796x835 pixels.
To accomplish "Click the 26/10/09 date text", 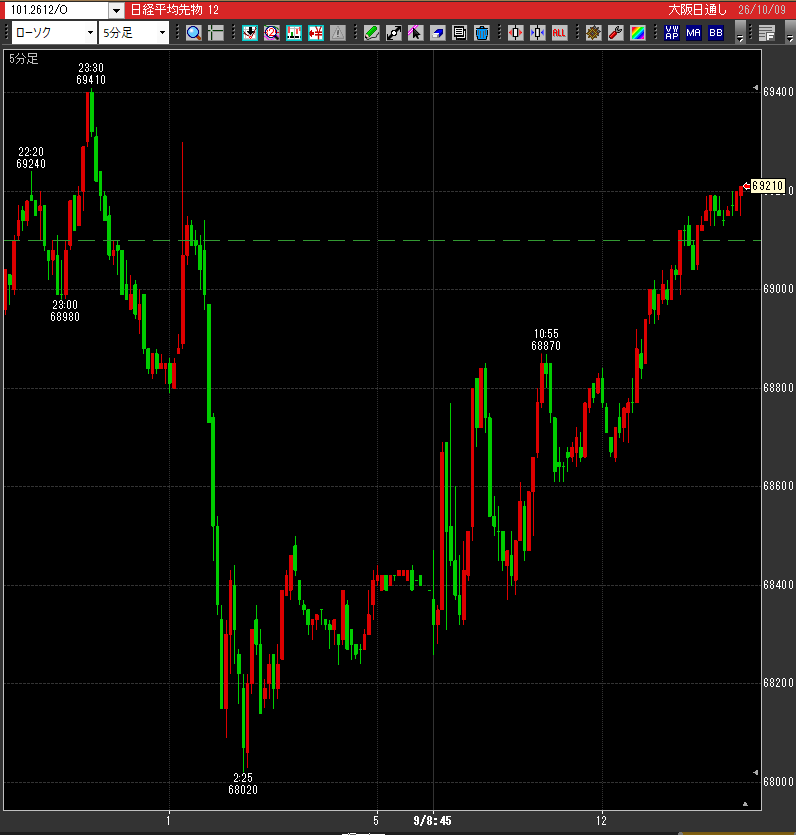I will (x=762, y=10).
